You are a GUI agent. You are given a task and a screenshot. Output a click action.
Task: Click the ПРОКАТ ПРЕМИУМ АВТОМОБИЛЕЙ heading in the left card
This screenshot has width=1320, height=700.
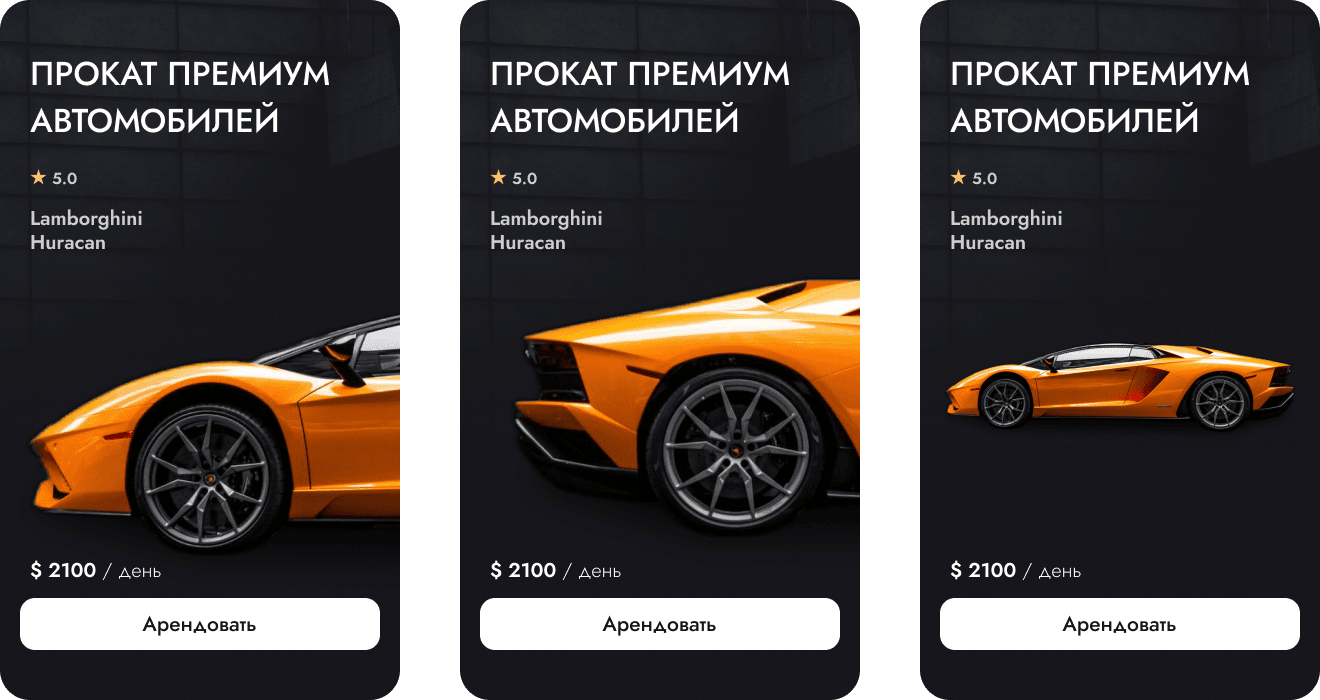point(180,97)
